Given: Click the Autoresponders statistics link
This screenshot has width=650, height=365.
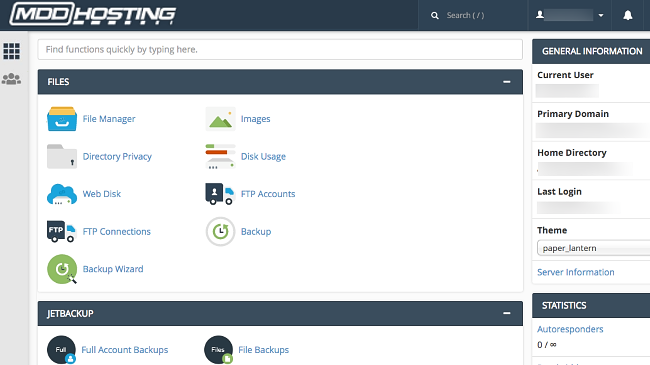Looking at the screenshot, I should 570,329.
